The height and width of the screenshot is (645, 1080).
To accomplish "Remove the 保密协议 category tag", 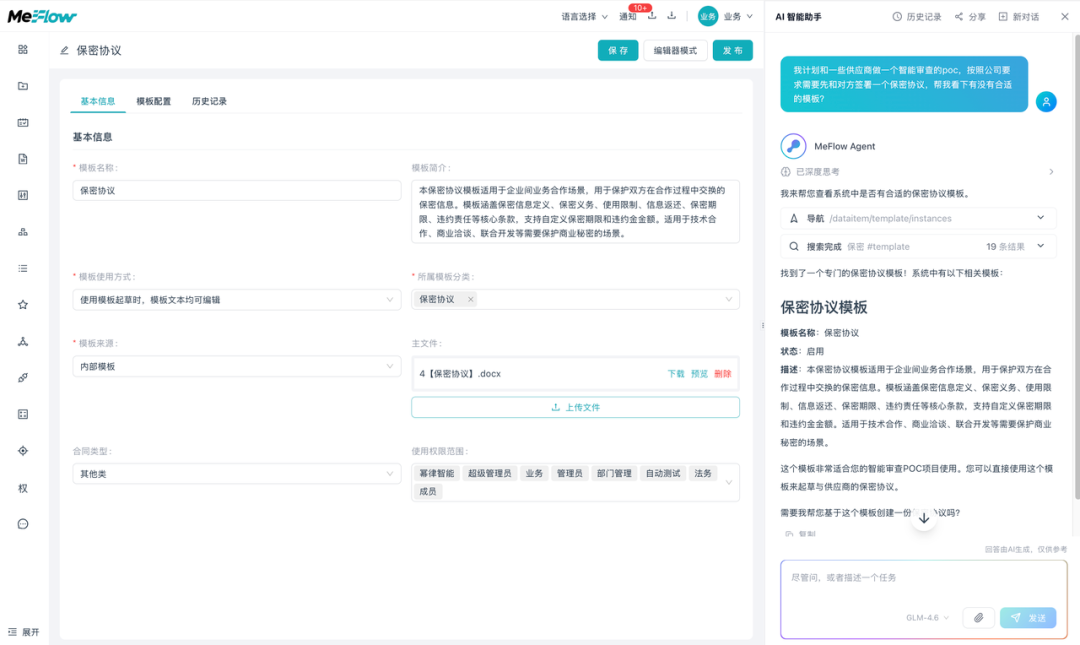I will tap(470, 299).
